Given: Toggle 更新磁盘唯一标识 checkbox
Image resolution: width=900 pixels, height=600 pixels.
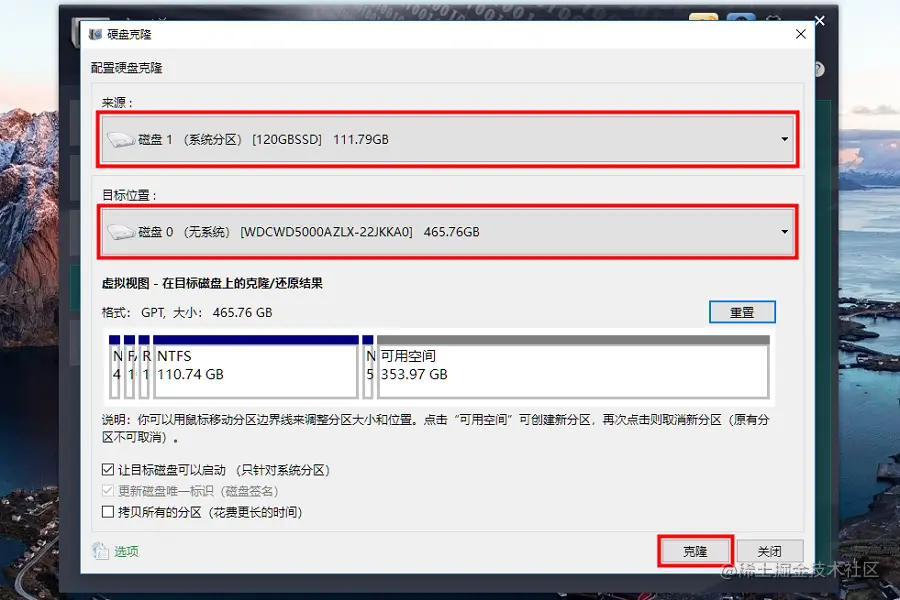Looking at the screenshot, I should pyautogui.click(x=108, y=491).
